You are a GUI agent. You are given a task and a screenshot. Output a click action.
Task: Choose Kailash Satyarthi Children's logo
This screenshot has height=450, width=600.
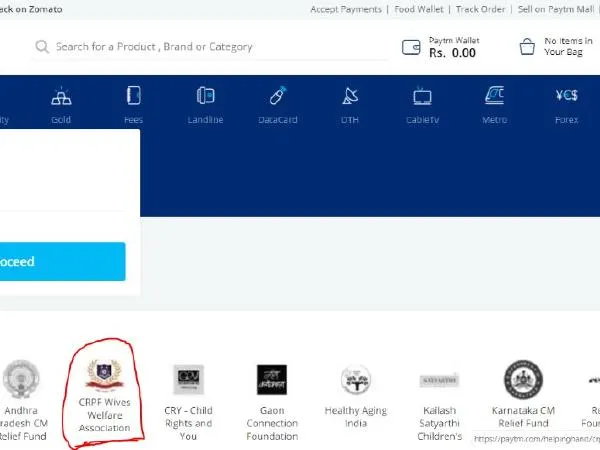click(439, 380)
